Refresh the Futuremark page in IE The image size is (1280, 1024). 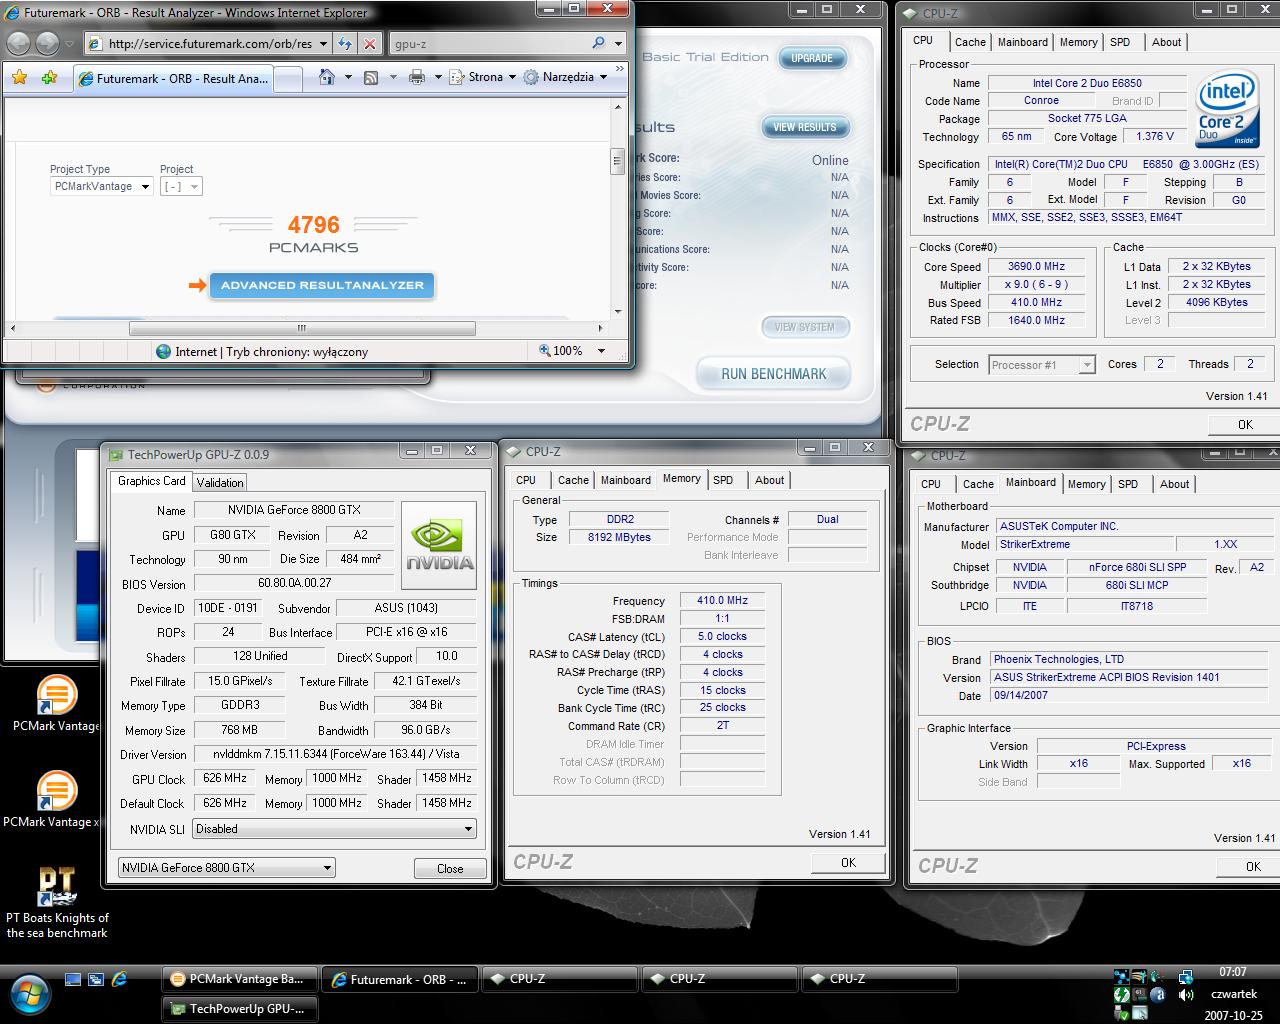(345, 44)
